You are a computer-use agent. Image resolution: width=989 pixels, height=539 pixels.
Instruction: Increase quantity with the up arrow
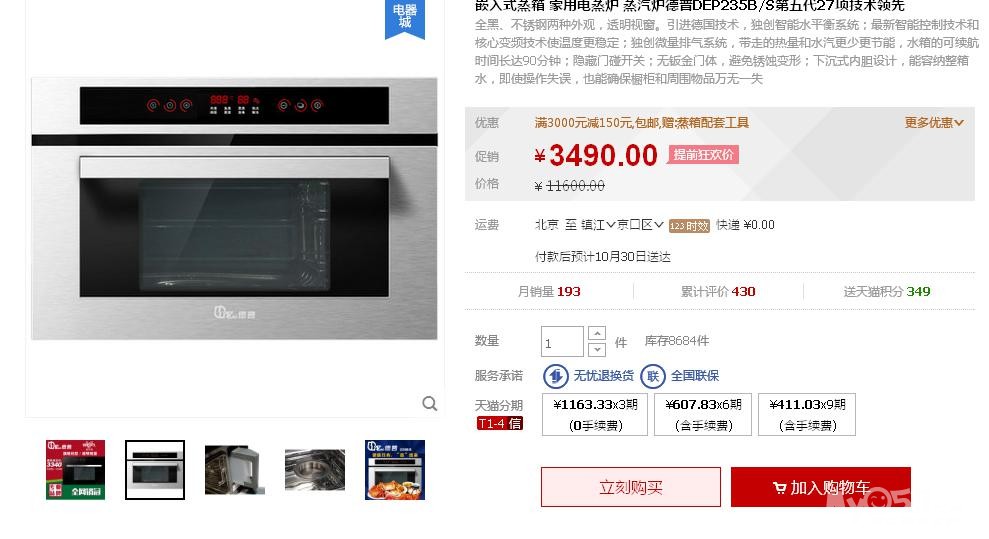[597, 333]
